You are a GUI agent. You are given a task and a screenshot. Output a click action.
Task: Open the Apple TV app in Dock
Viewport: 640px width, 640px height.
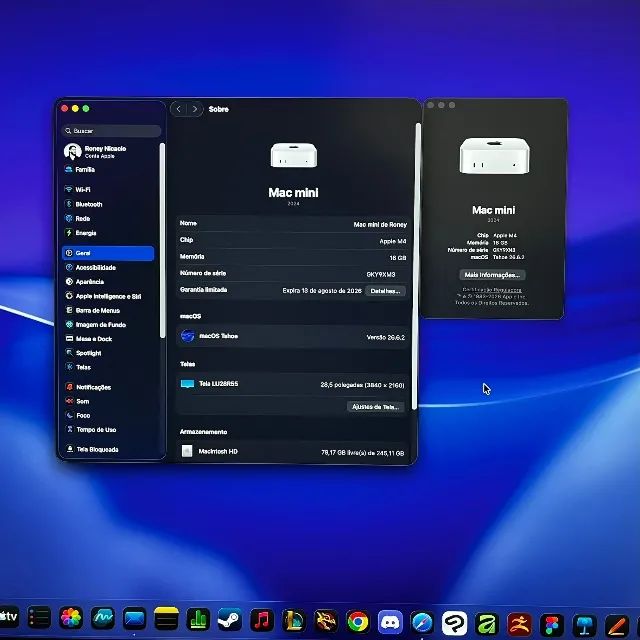[x=8, y=617]
